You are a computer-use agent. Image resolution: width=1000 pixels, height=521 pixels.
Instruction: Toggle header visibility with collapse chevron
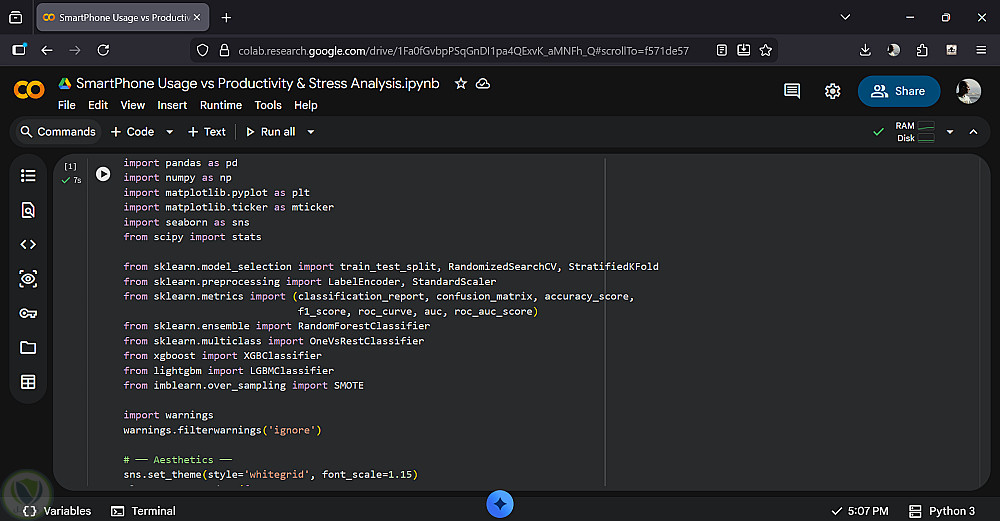tap(973, 132)
